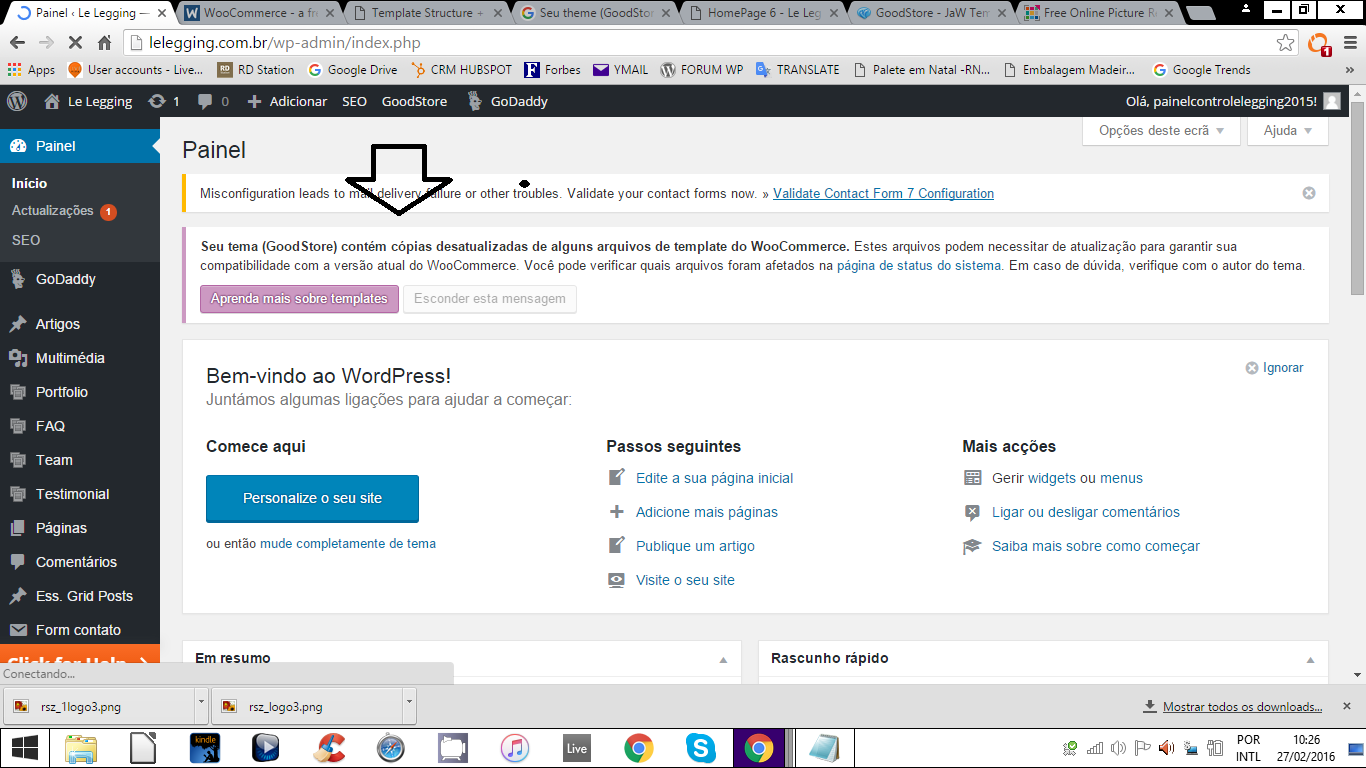Open the WordPress logo menu in admin bar
Screen dimensions: 1366x768
(x=17, y=101)
